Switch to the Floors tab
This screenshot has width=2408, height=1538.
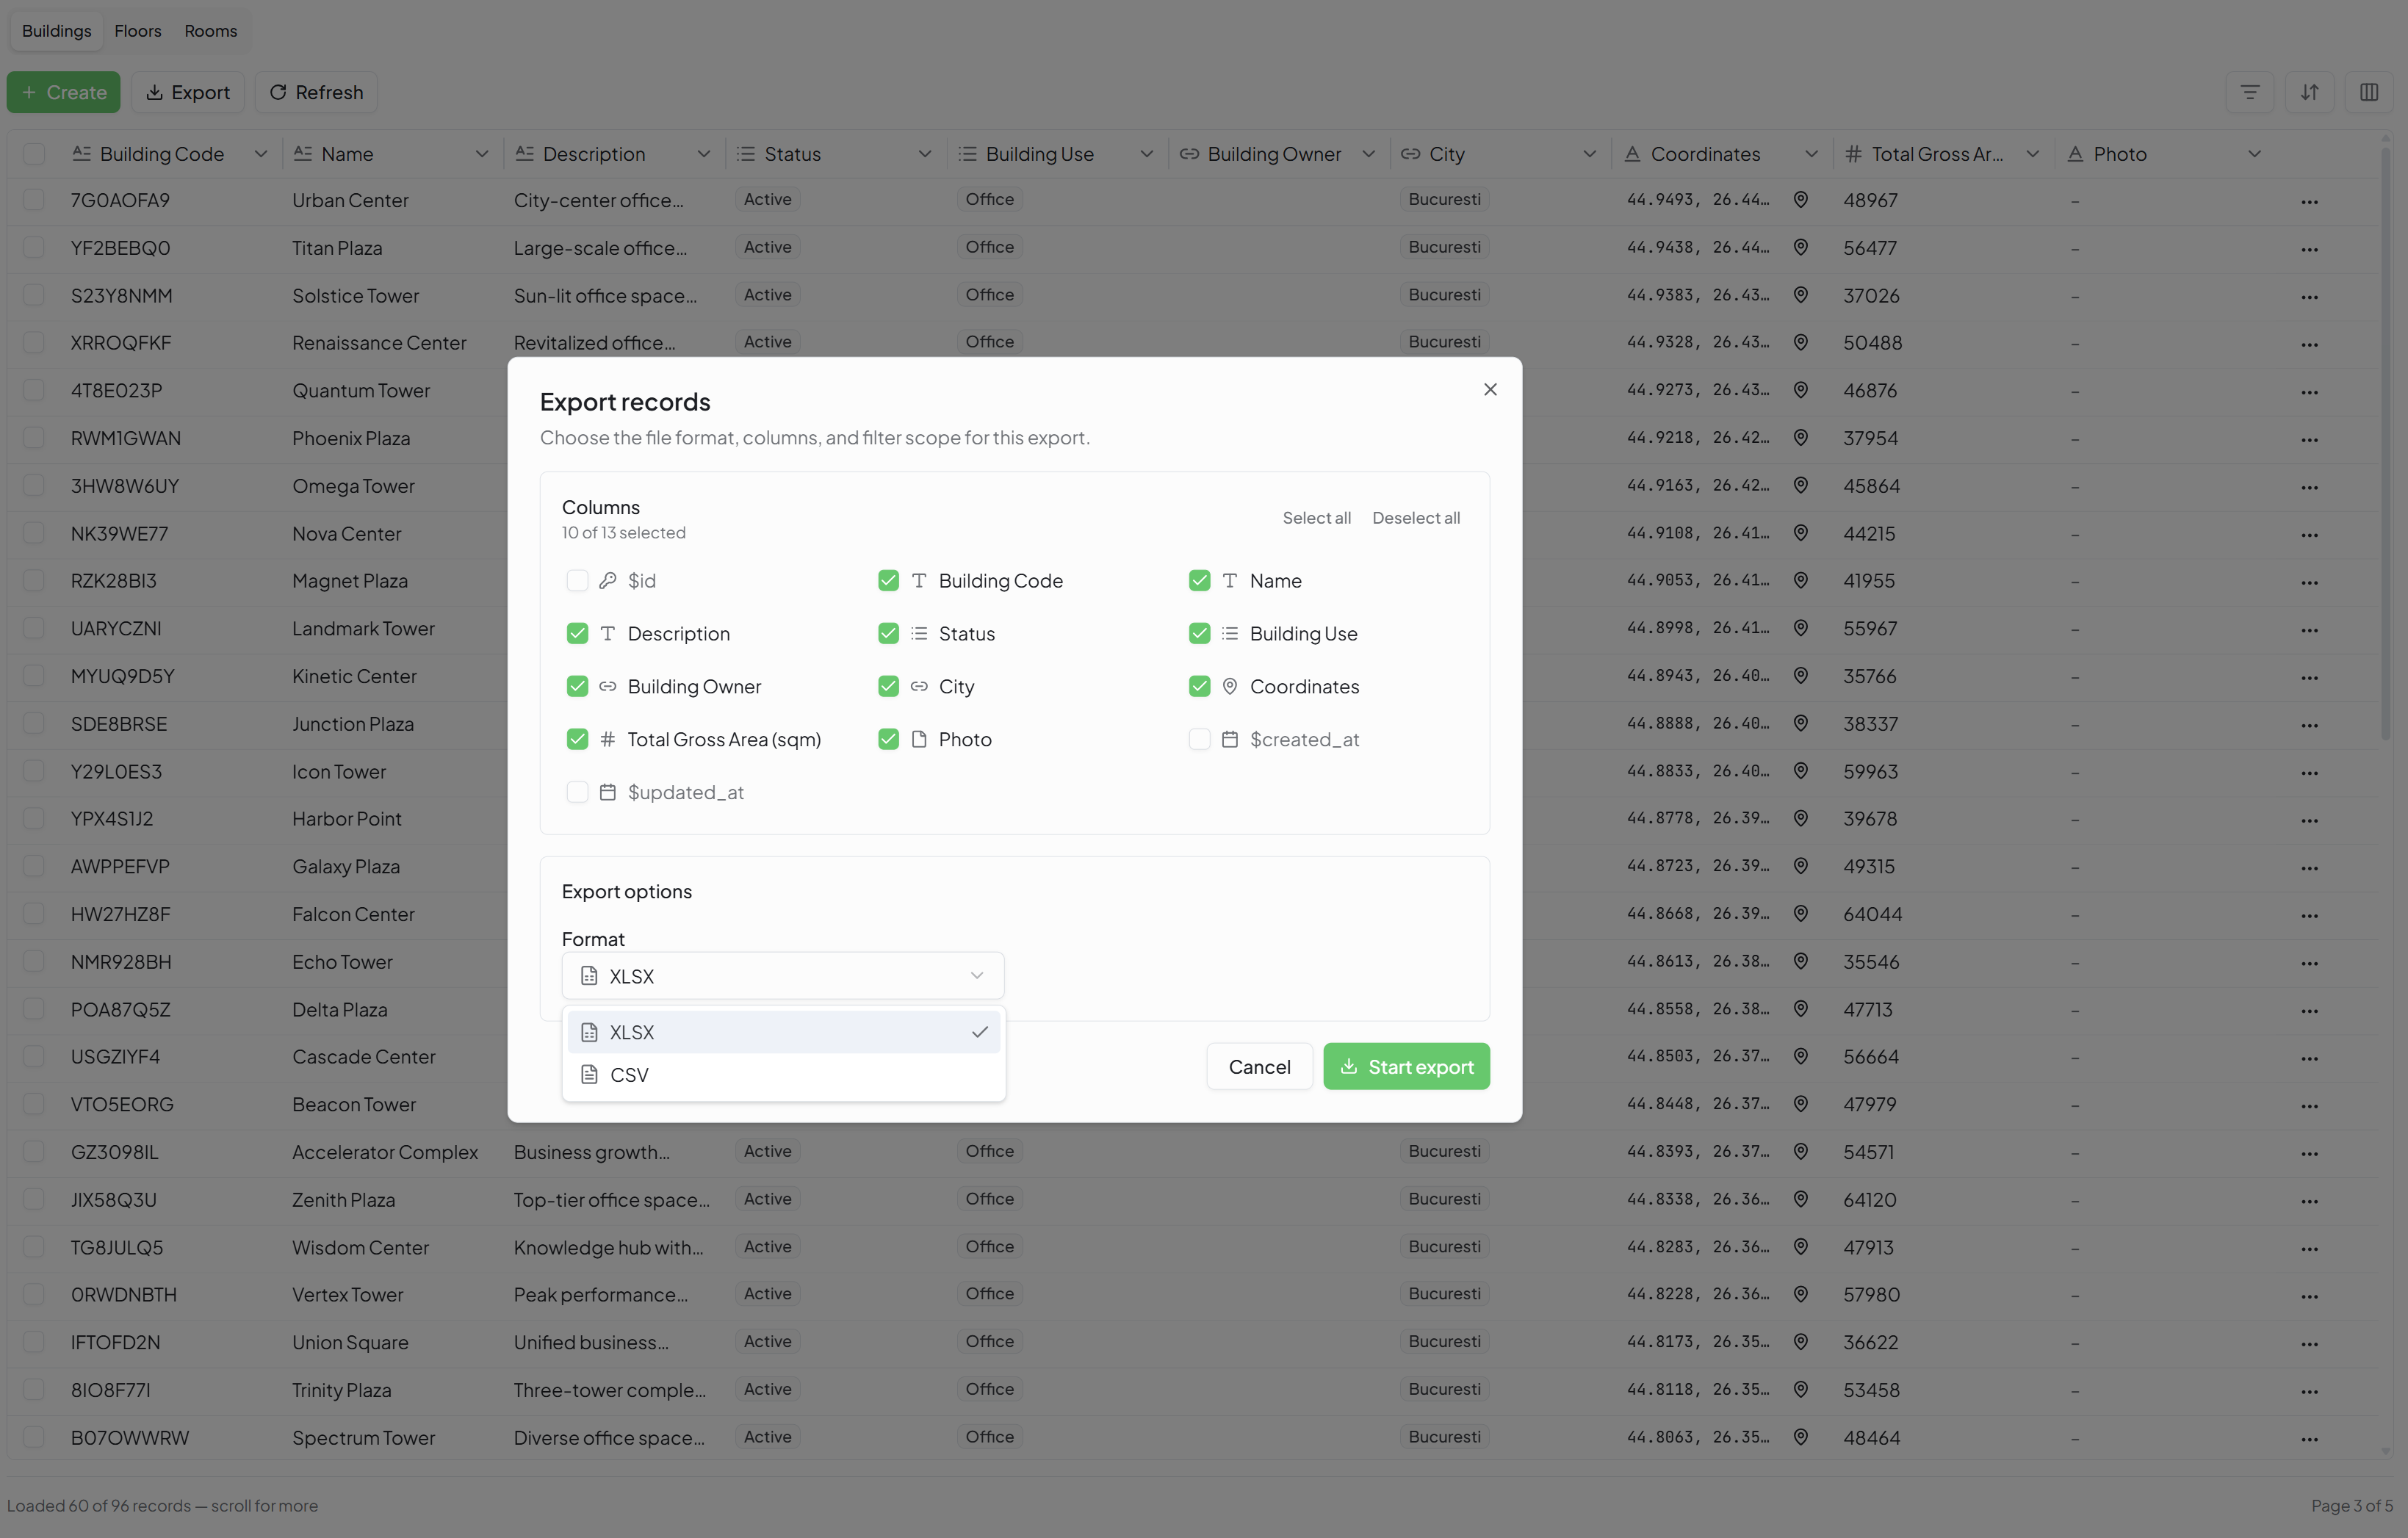pyautogui.click(x=138, y=31)
